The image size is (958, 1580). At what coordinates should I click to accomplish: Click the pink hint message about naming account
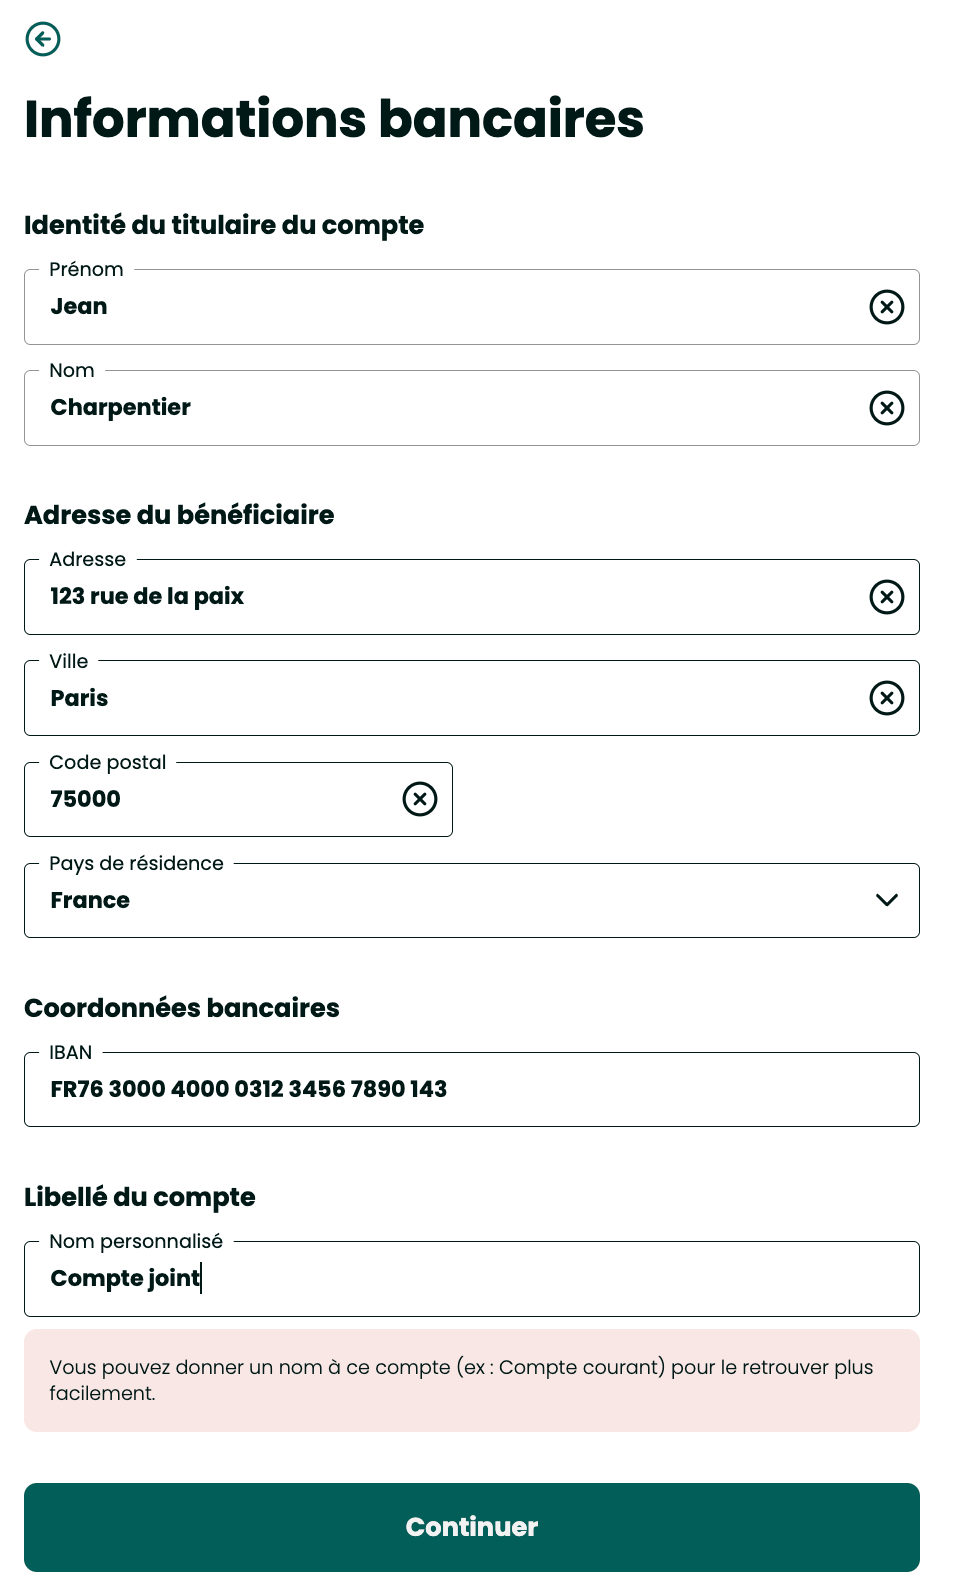click(470, 1380)
